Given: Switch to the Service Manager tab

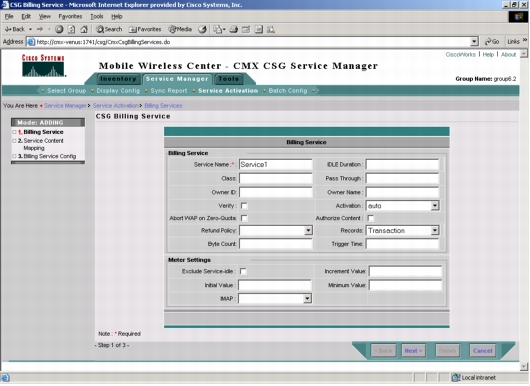Looking at the screenshot, I should (177, 79).
